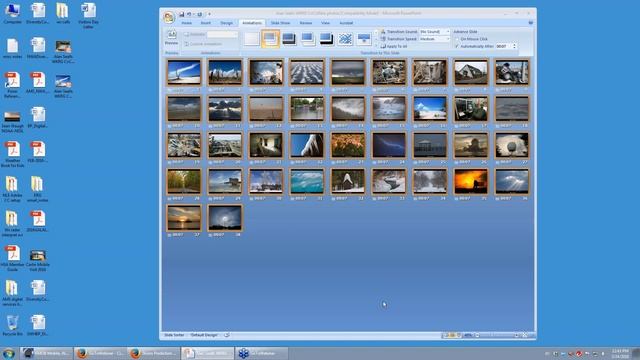Image resolution: width=640 pixels, height=360 pixels.
Task: Open the Animate dropdown field
Action: pyautogui.click(x=222, y=35)
